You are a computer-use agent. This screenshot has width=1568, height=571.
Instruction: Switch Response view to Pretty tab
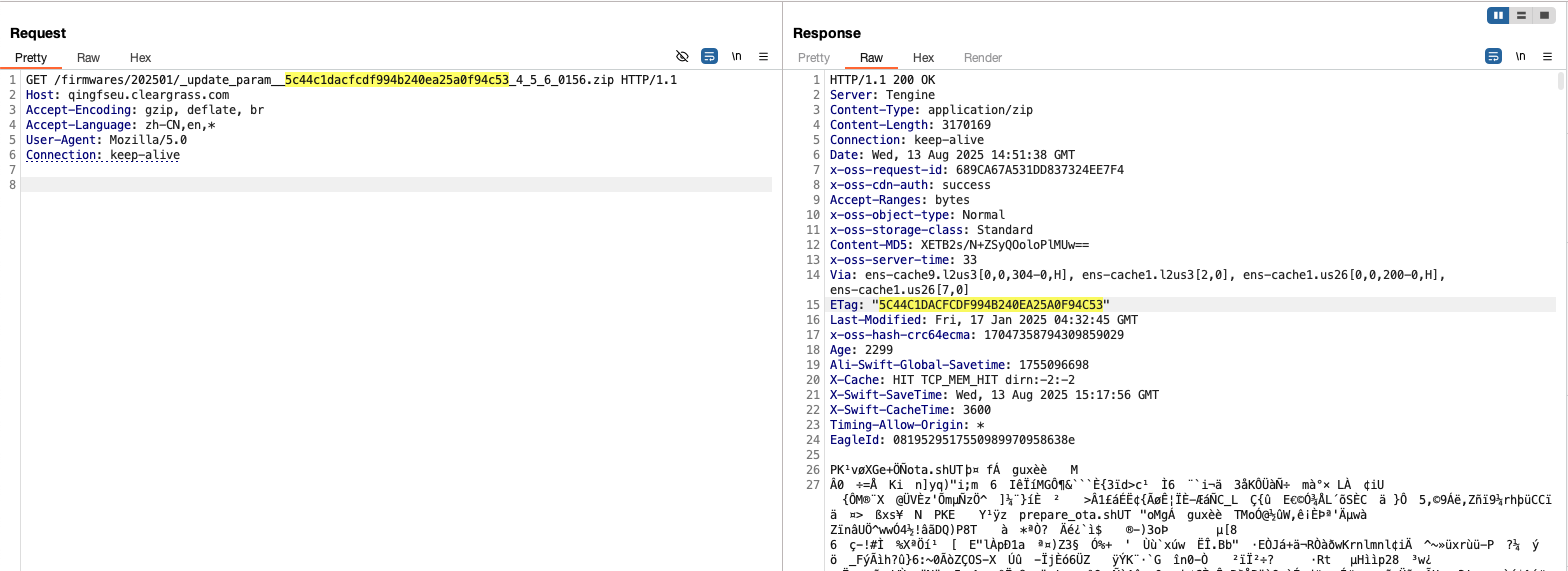[x=814, y=58]
